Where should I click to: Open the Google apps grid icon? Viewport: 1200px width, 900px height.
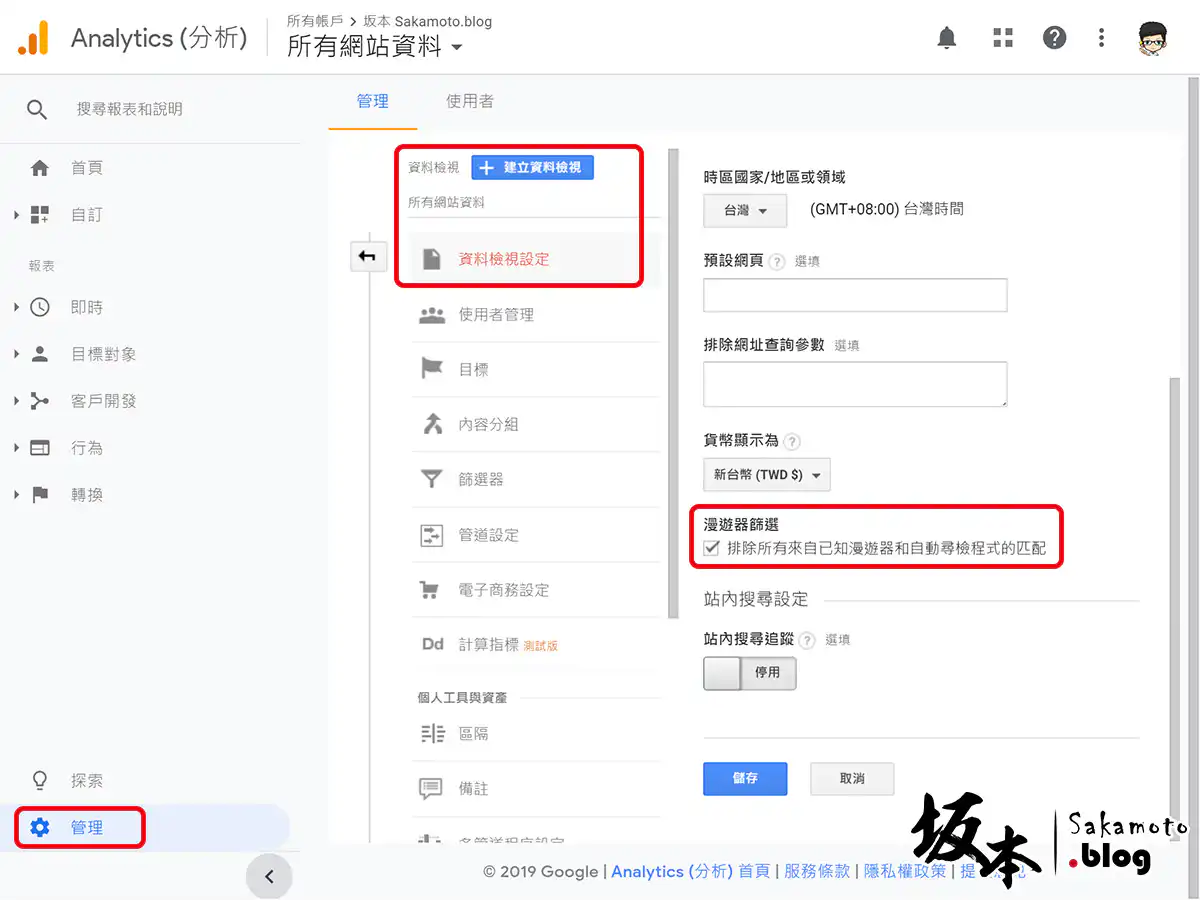point(1002,38)
